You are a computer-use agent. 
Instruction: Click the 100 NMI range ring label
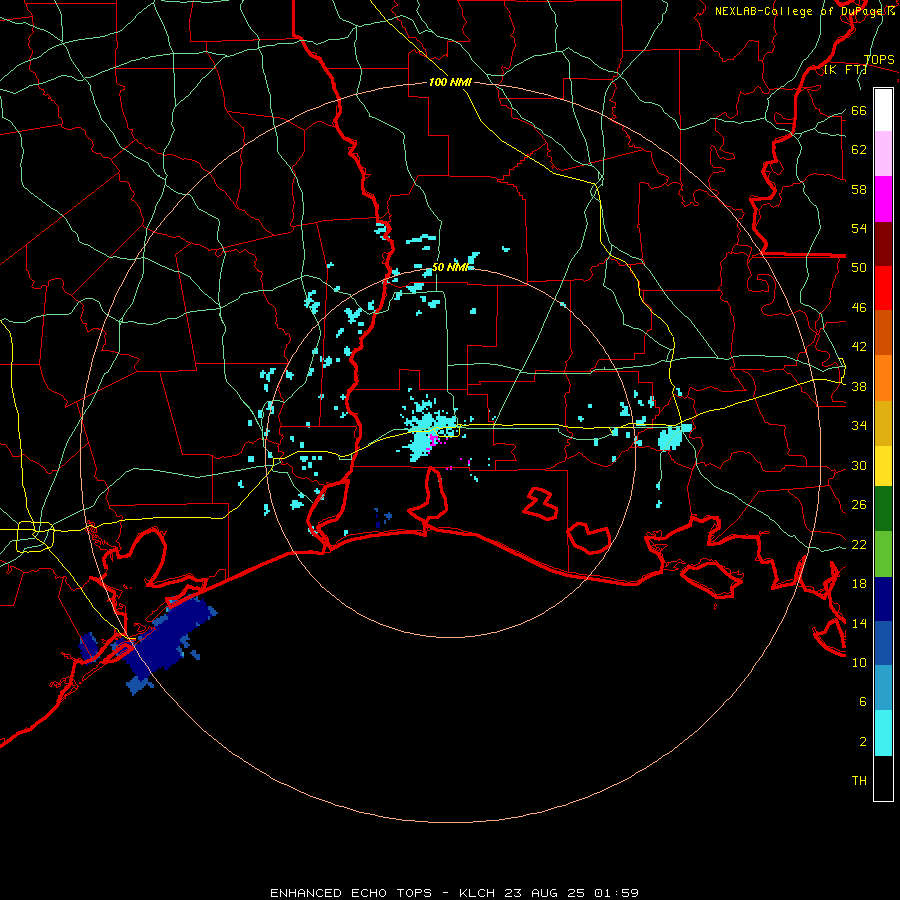click(450, 83)
